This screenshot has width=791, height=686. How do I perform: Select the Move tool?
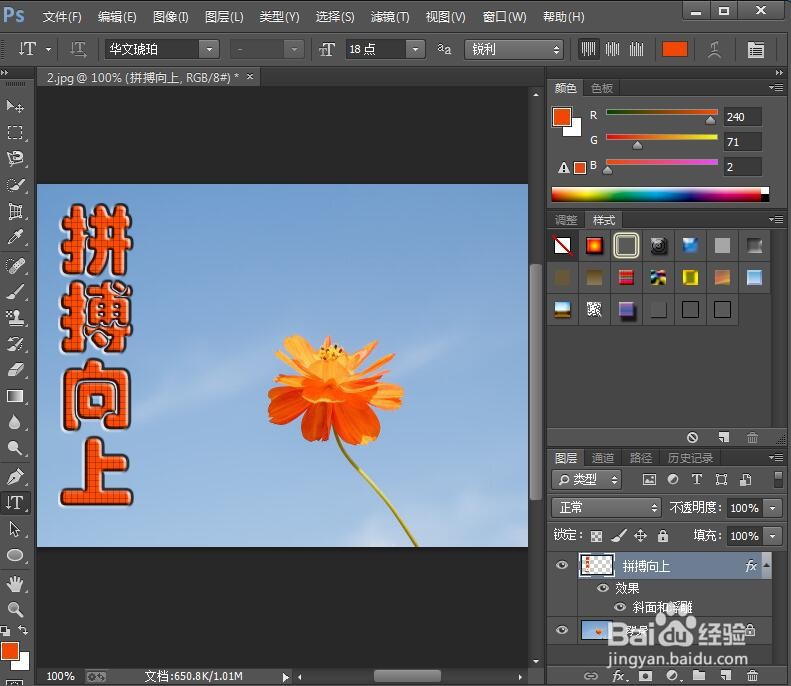(15, 106)
